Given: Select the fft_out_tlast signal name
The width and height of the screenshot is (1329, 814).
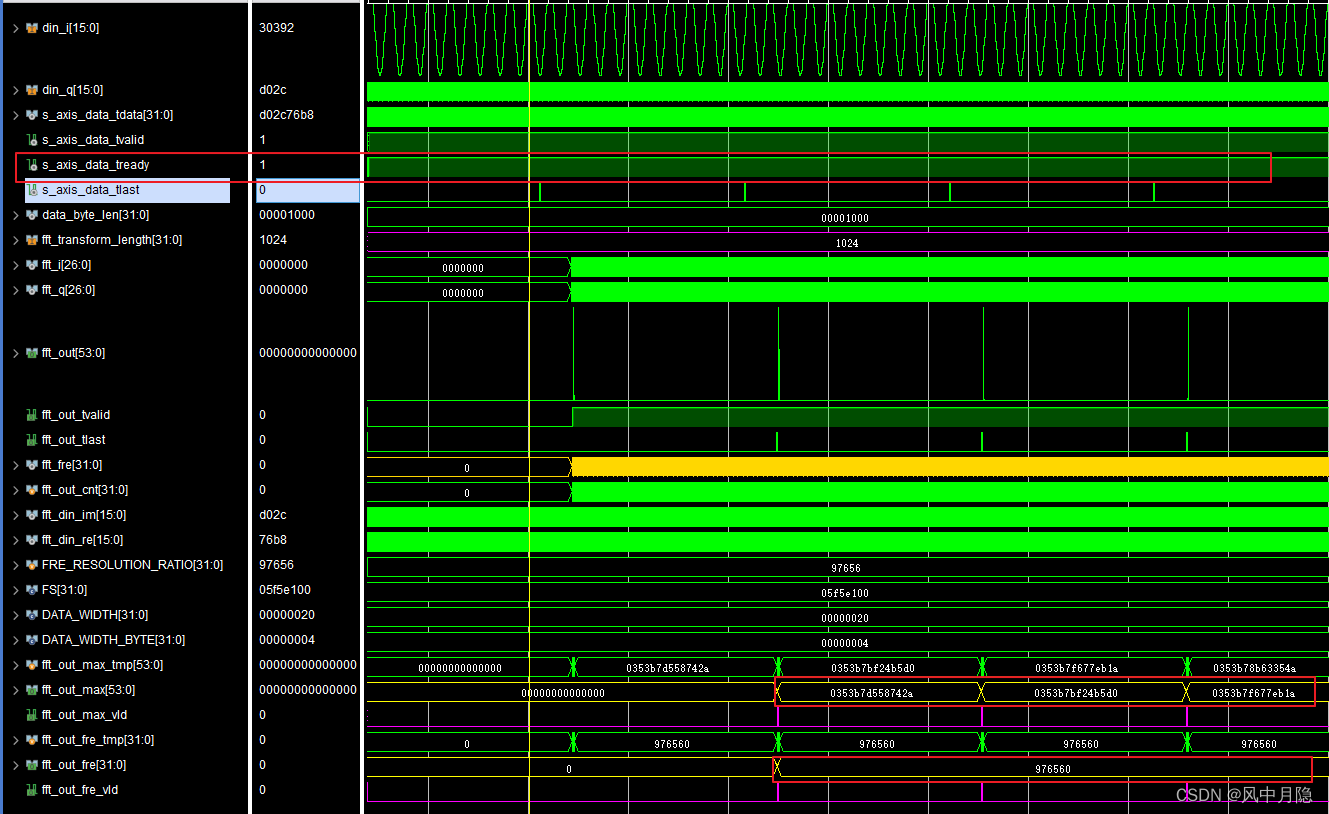Looking at the screenshot, I should (74, 440).
